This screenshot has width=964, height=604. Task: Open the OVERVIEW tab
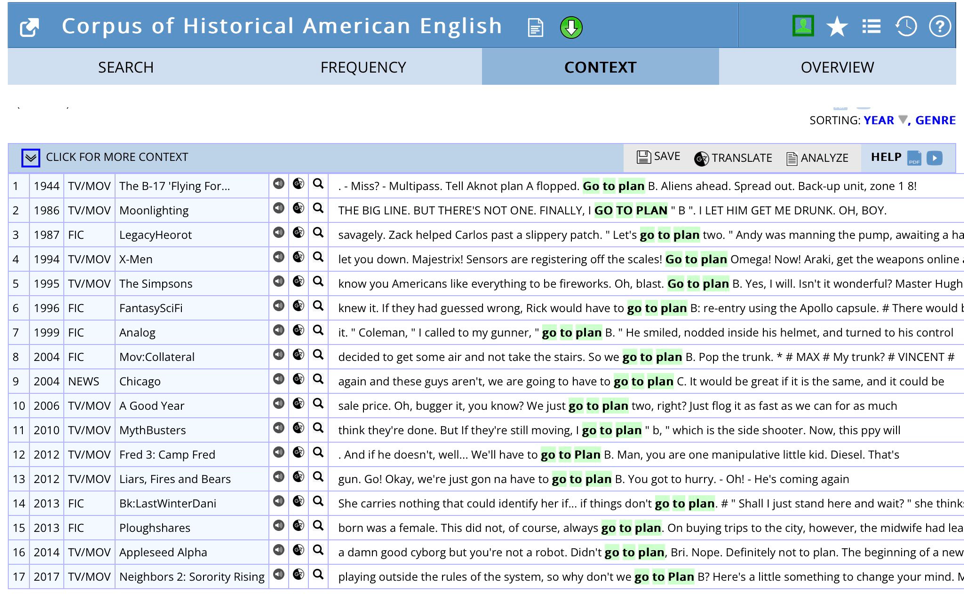tap(837, 67)
